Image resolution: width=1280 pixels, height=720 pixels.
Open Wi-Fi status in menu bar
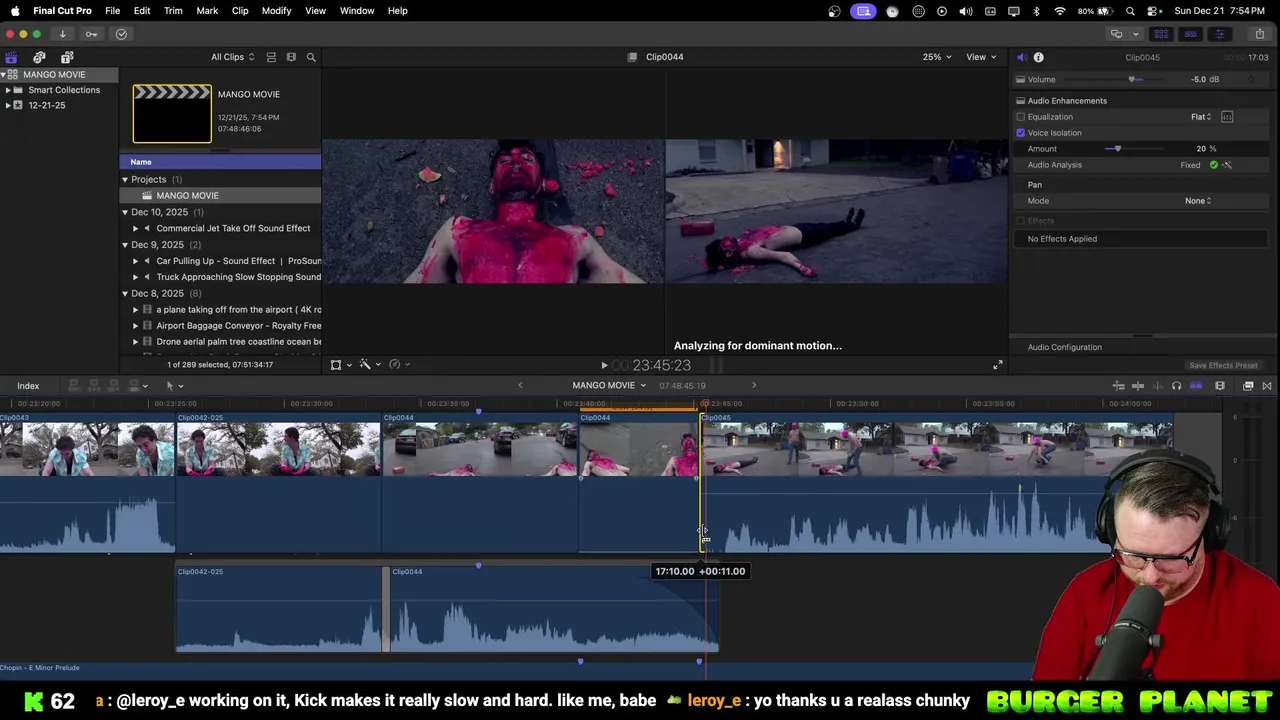coord(1060,11)
